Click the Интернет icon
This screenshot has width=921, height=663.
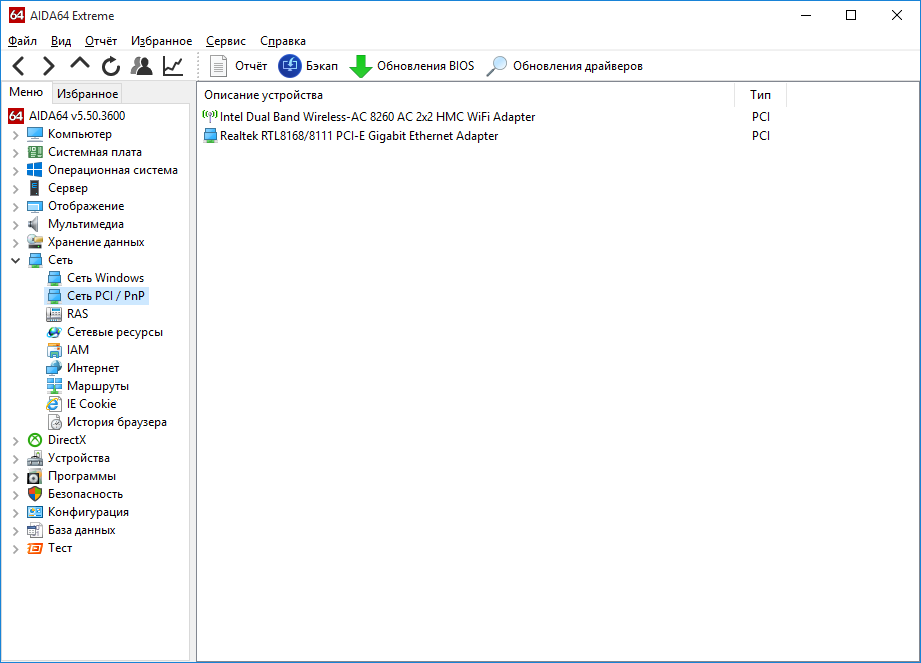click(x=54, y=368)
